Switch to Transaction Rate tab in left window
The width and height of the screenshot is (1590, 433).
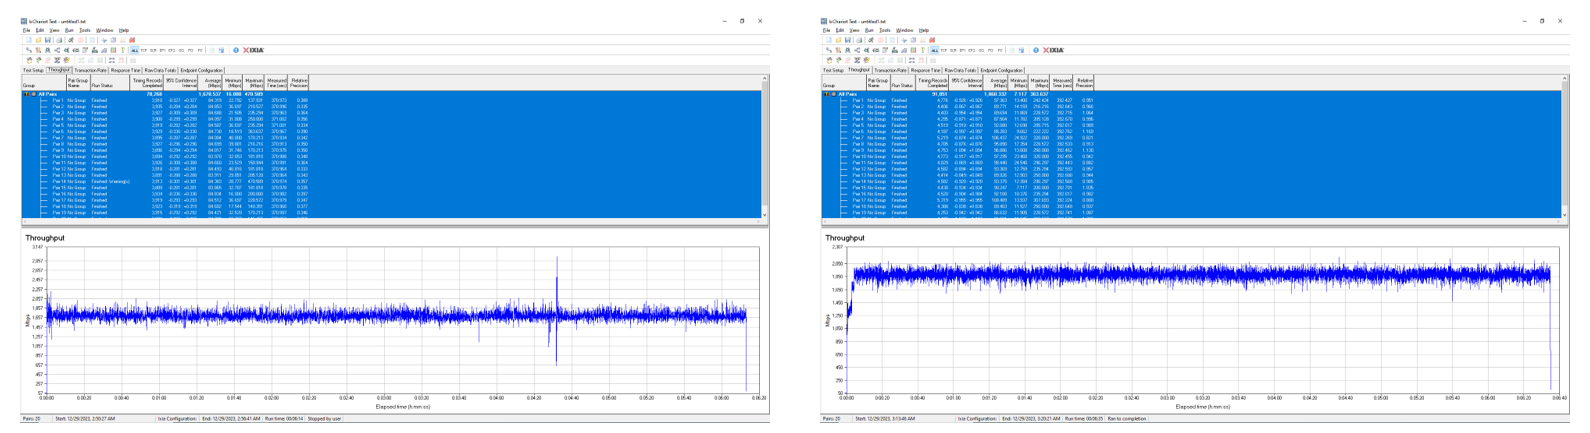click(90, 70)
